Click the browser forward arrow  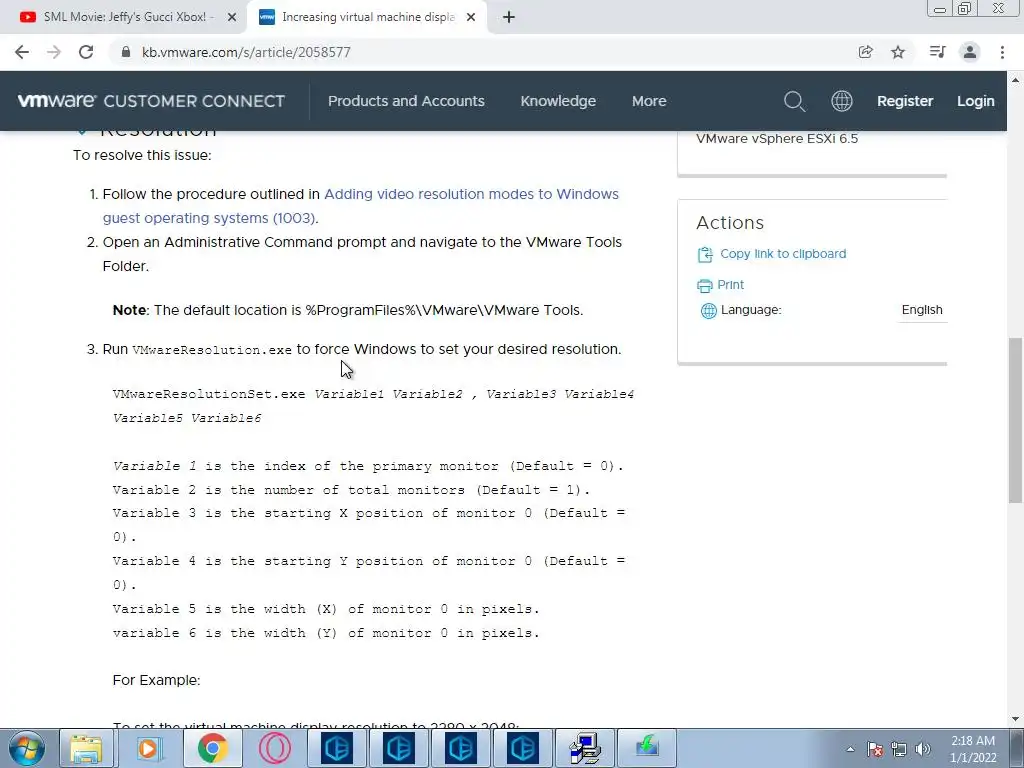coord(54,52)
